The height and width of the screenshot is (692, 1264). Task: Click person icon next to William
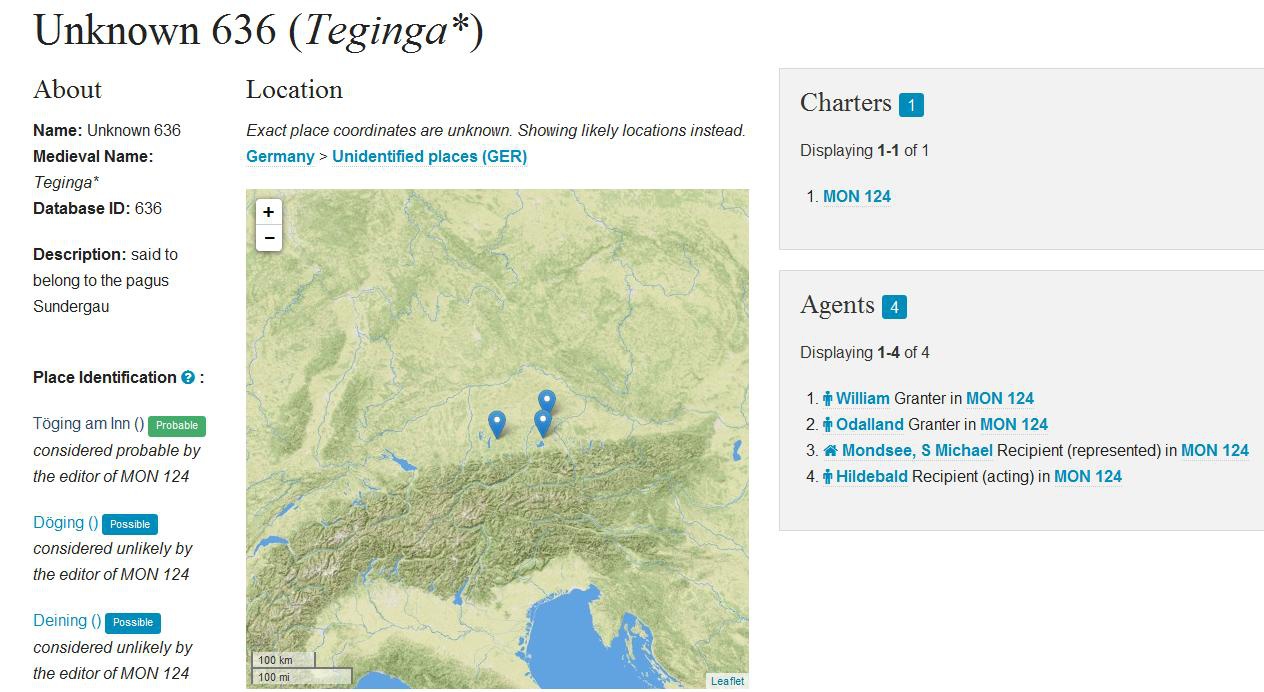[x=827, y=399]
